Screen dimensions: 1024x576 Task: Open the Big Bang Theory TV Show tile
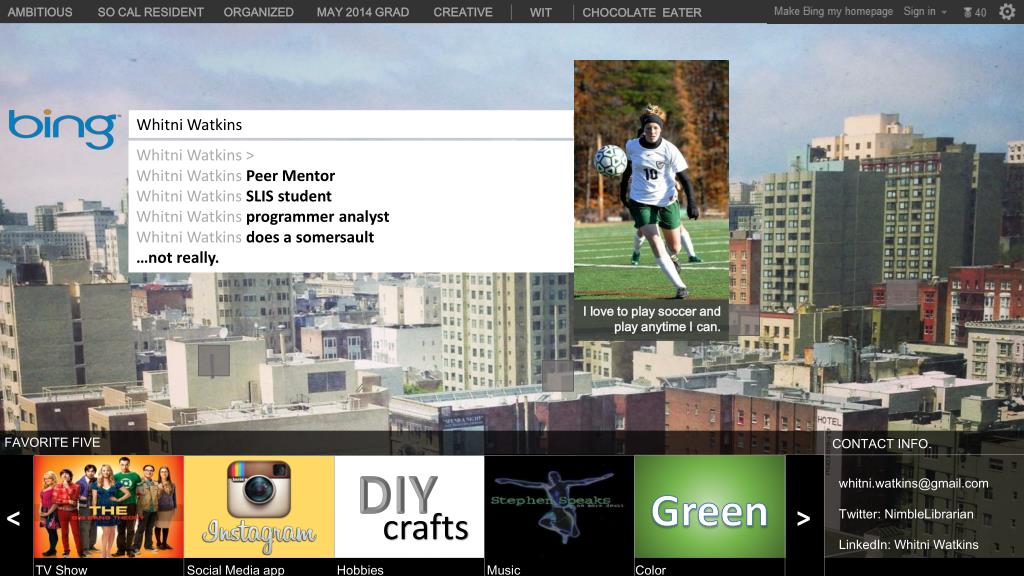tap(108, 507)
